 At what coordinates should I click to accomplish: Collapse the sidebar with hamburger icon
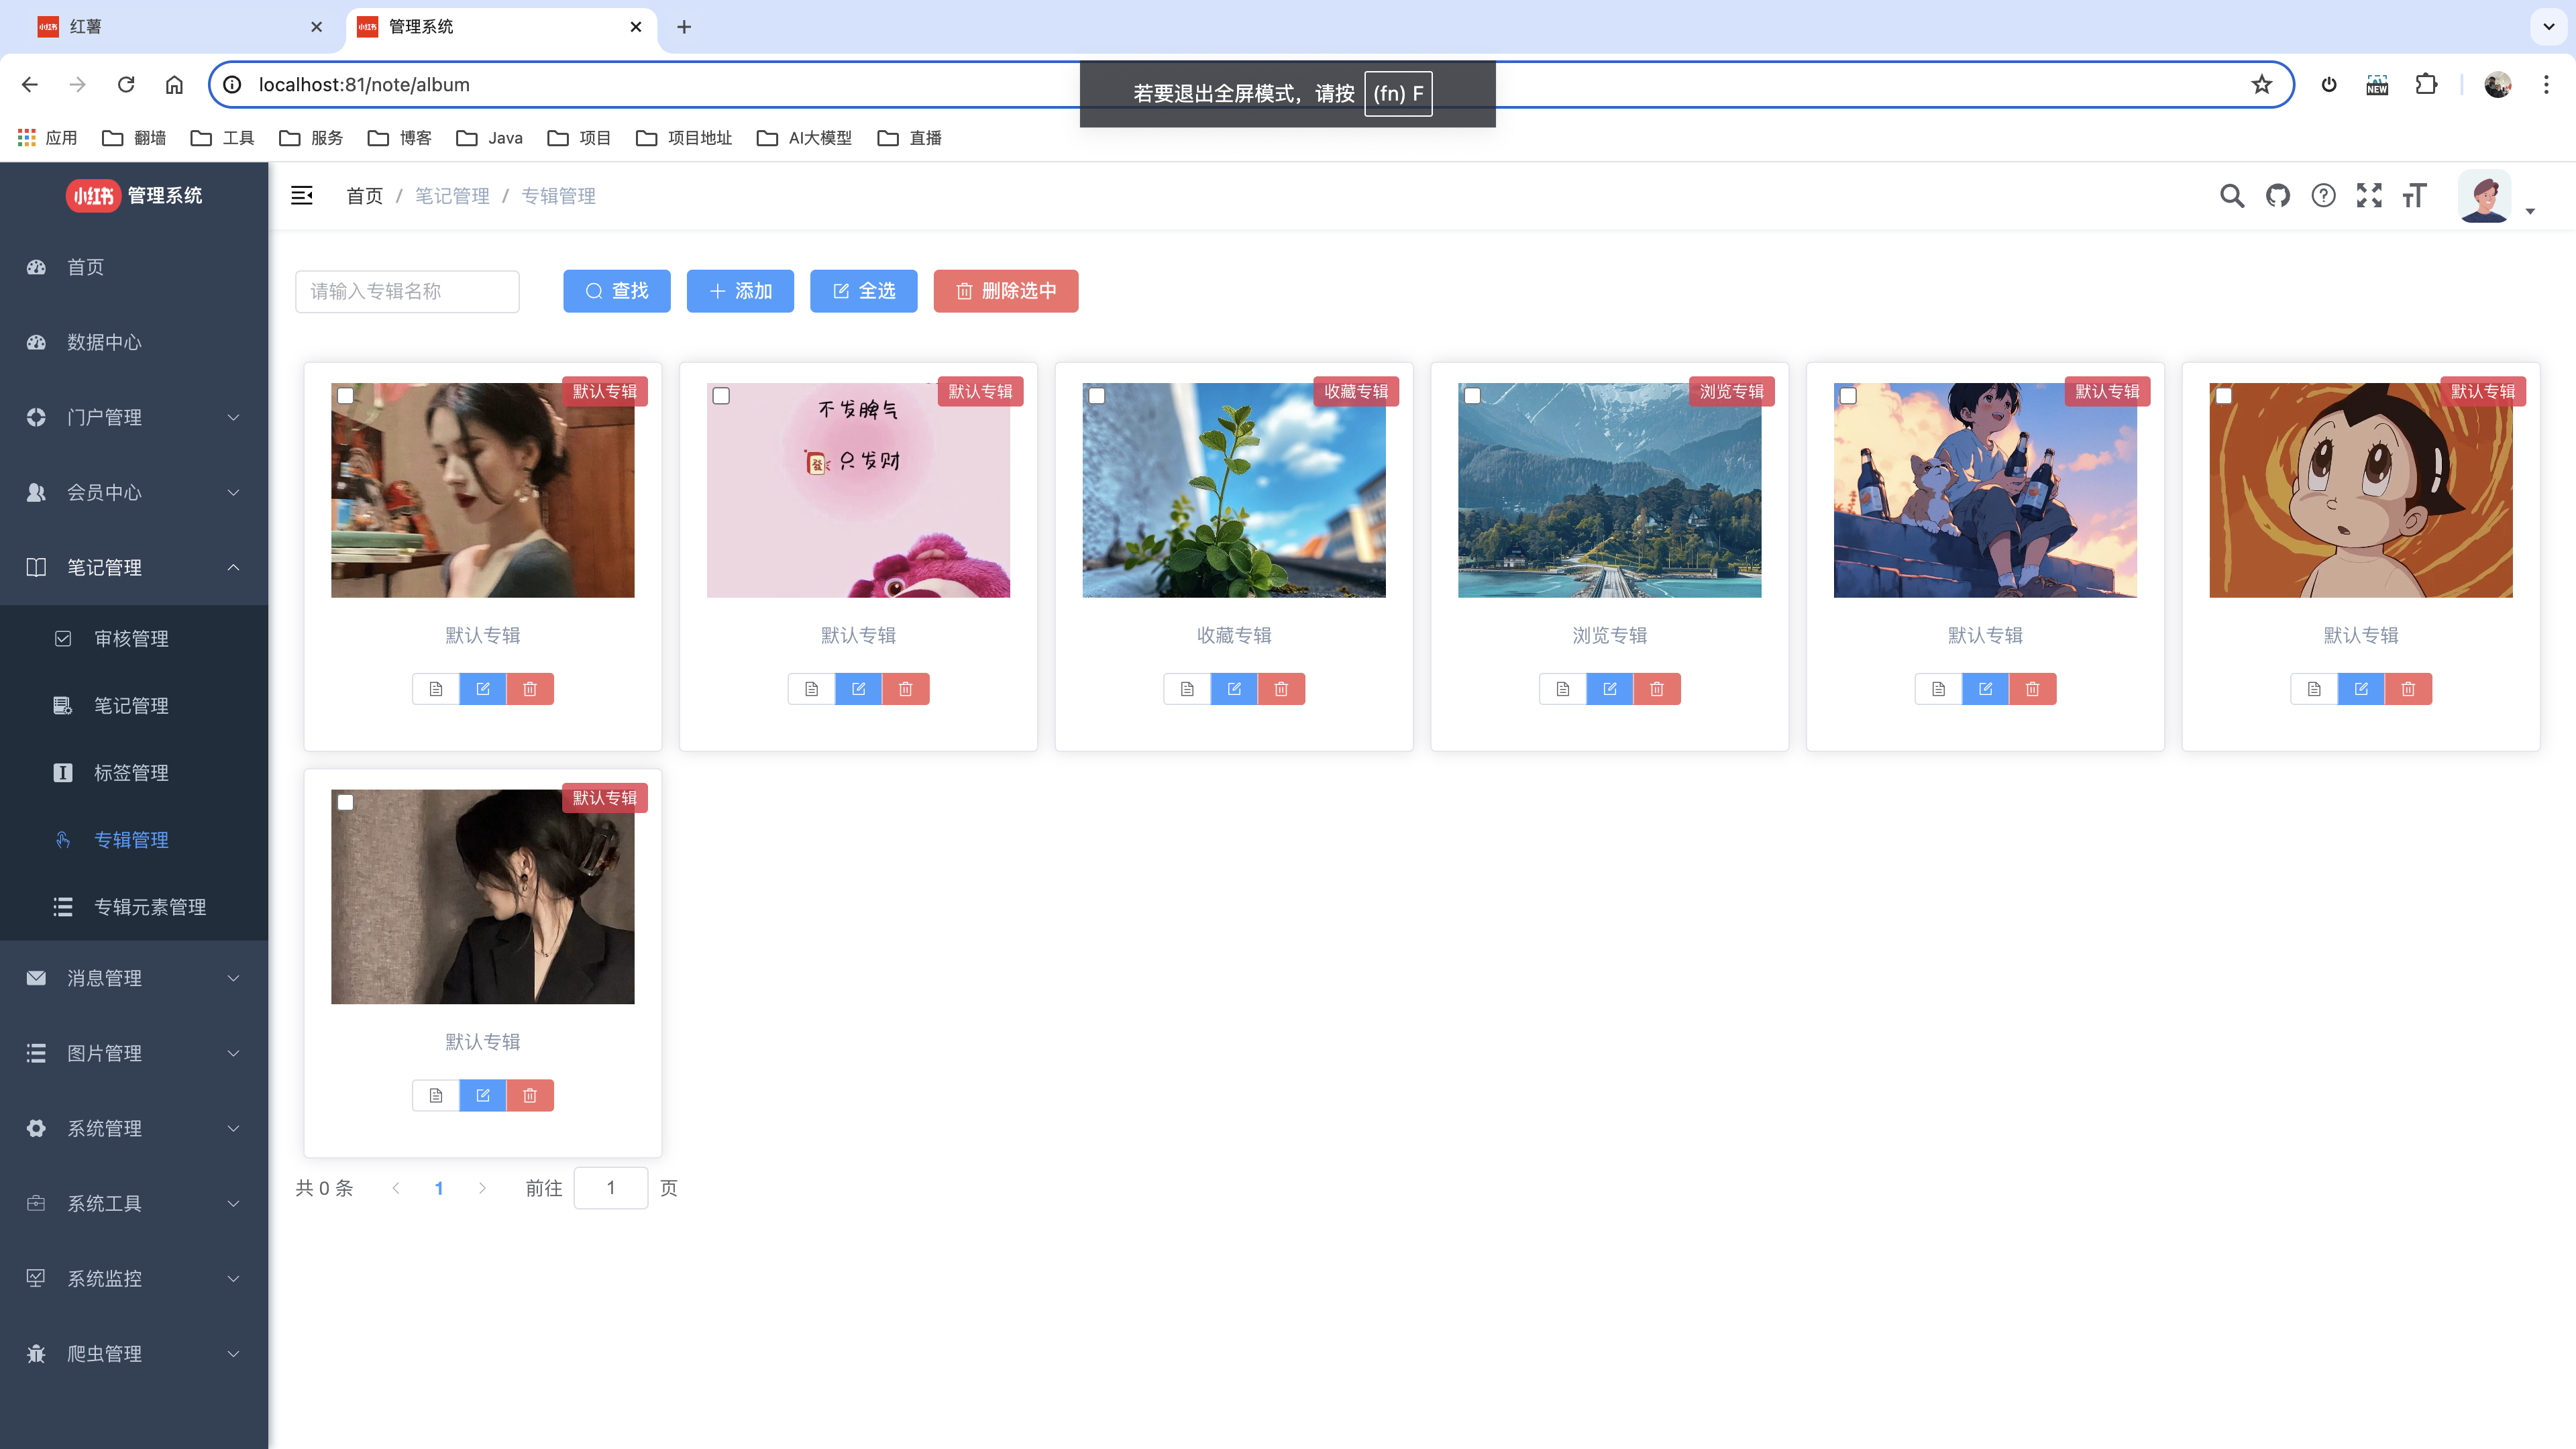[301, 196]
